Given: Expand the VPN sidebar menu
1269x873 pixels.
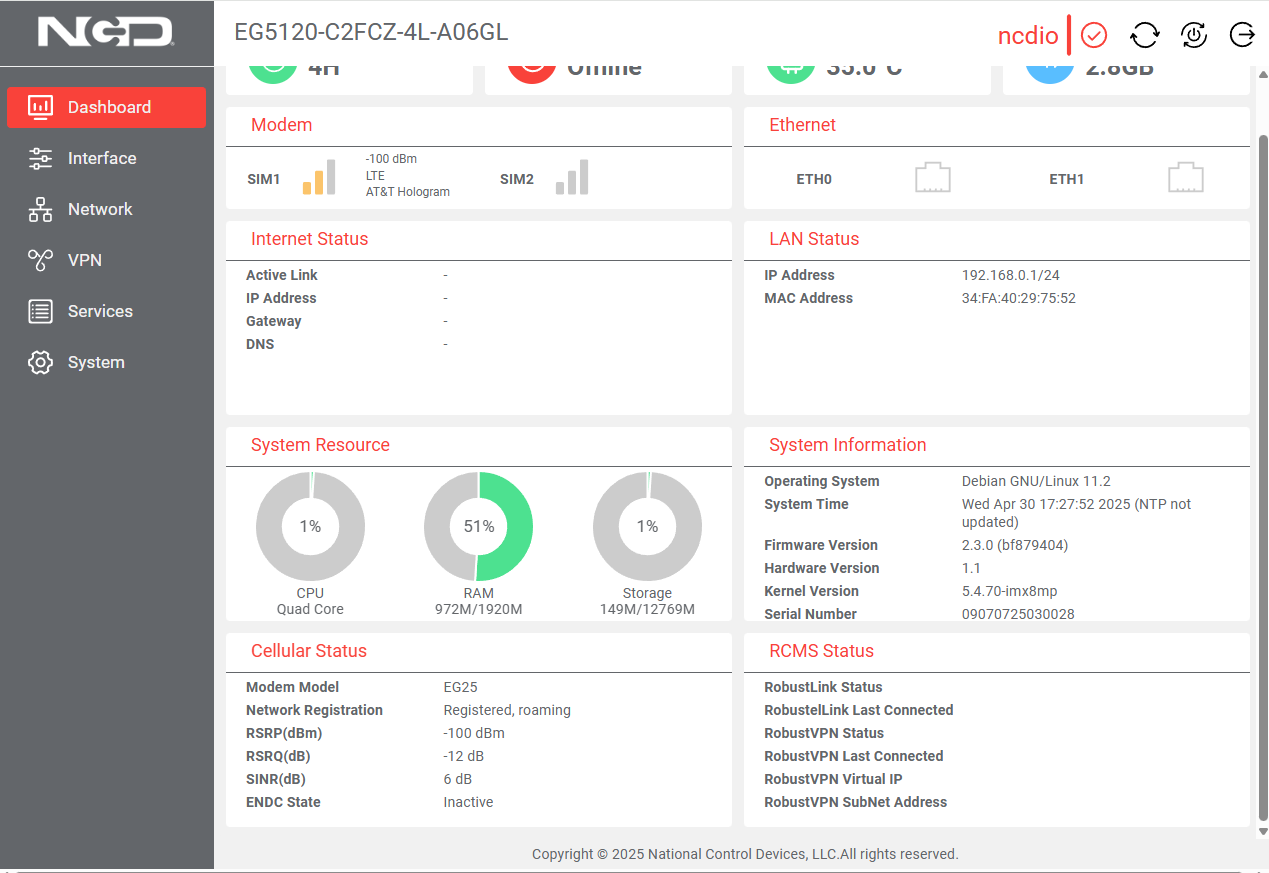Looking at the screenshot, I should [x=84, y=260].
